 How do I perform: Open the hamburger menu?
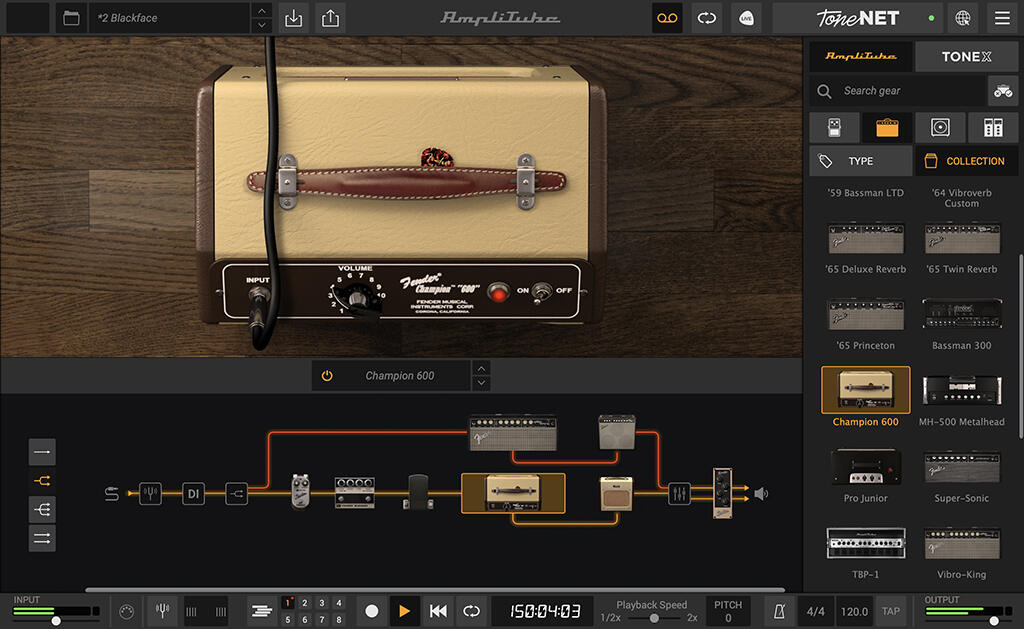tap(1000, 18)
